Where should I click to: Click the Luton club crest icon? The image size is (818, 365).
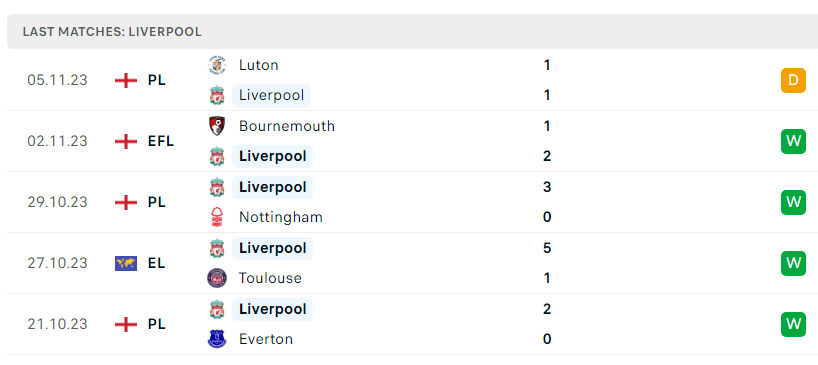217,65
